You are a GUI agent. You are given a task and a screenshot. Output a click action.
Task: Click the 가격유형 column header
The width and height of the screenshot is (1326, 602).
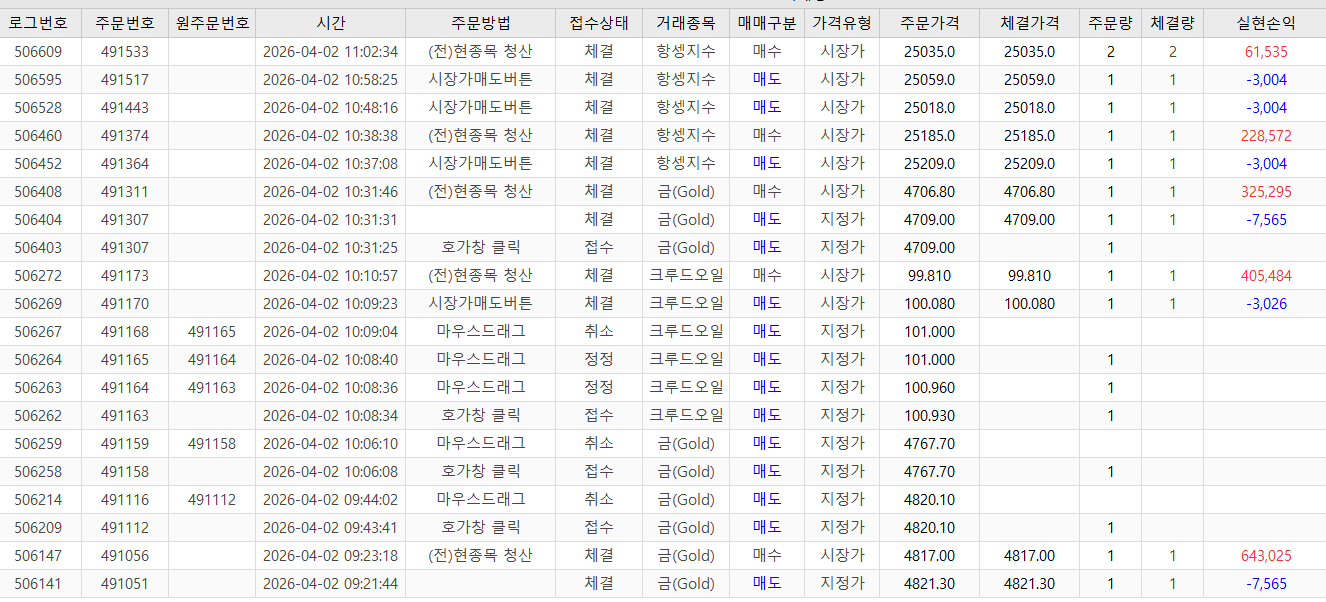point(842,23)
